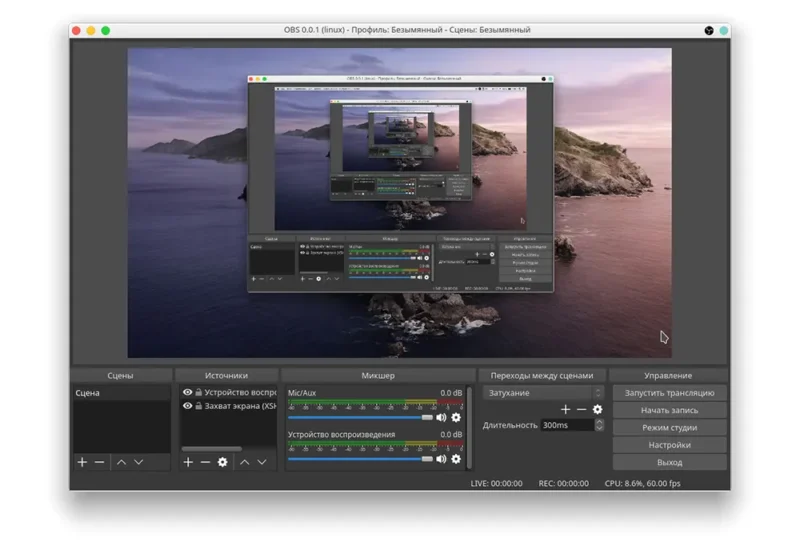The width and height of the screenshot is (800, 546).
Task: Move the source up in the Источники list
Action: (244, 462)
